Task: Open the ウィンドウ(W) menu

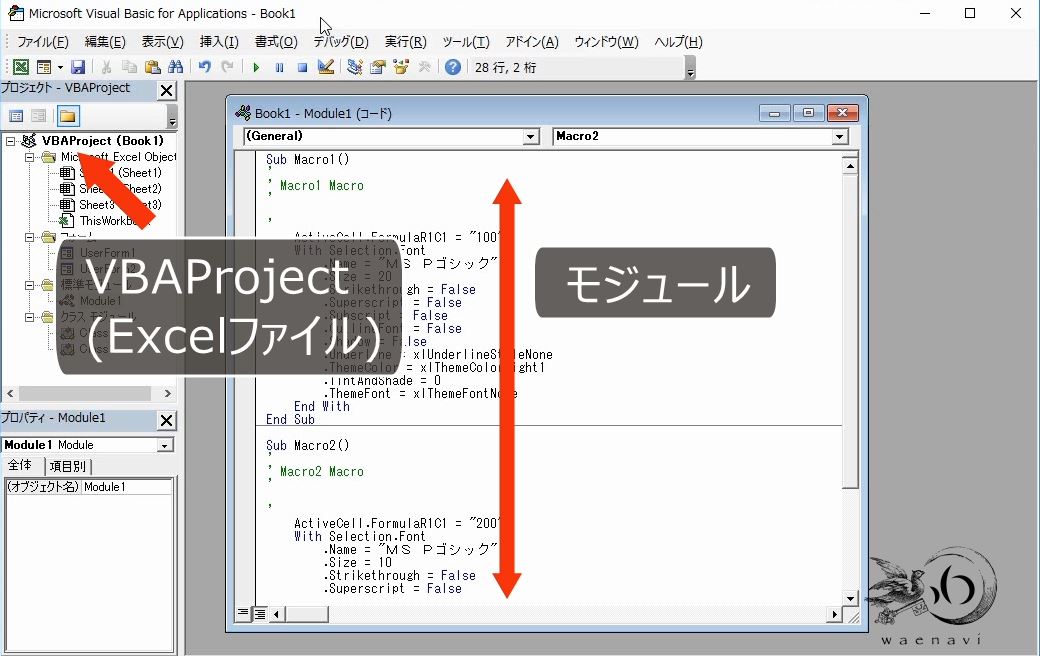Action: click(x=606, y=42)
